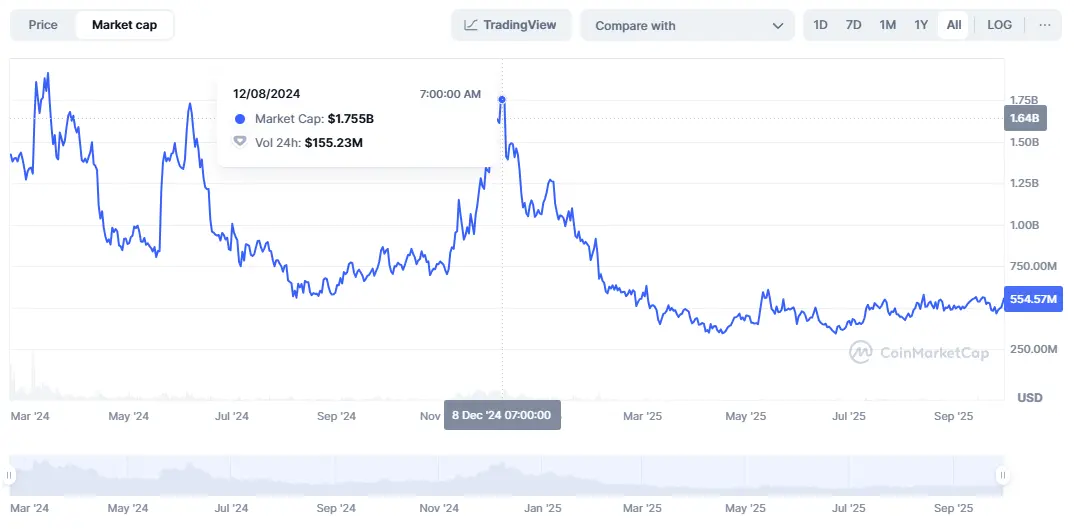Select the 1M time range
1074x529 pixels.
[887, 25]
